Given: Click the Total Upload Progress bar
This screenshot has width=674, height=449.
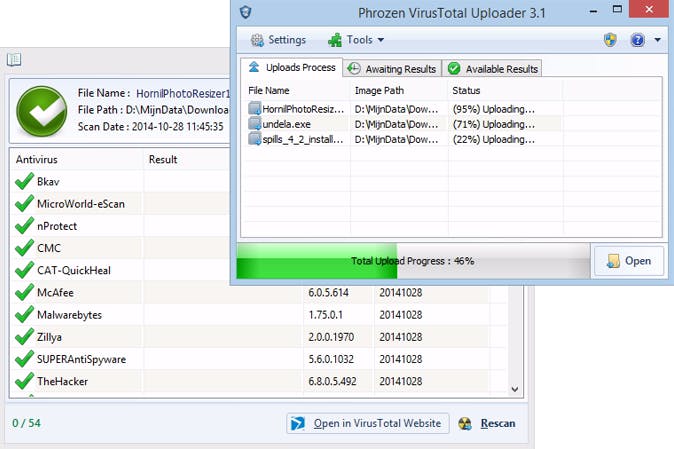Looking at the screenshot, I should 413,261.
